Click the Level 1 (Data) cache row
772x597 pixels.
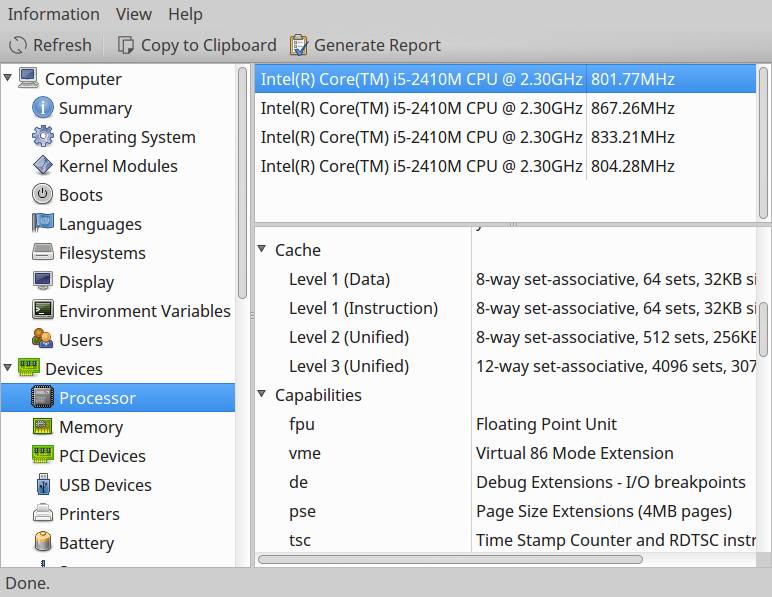(x=505, y=279)
